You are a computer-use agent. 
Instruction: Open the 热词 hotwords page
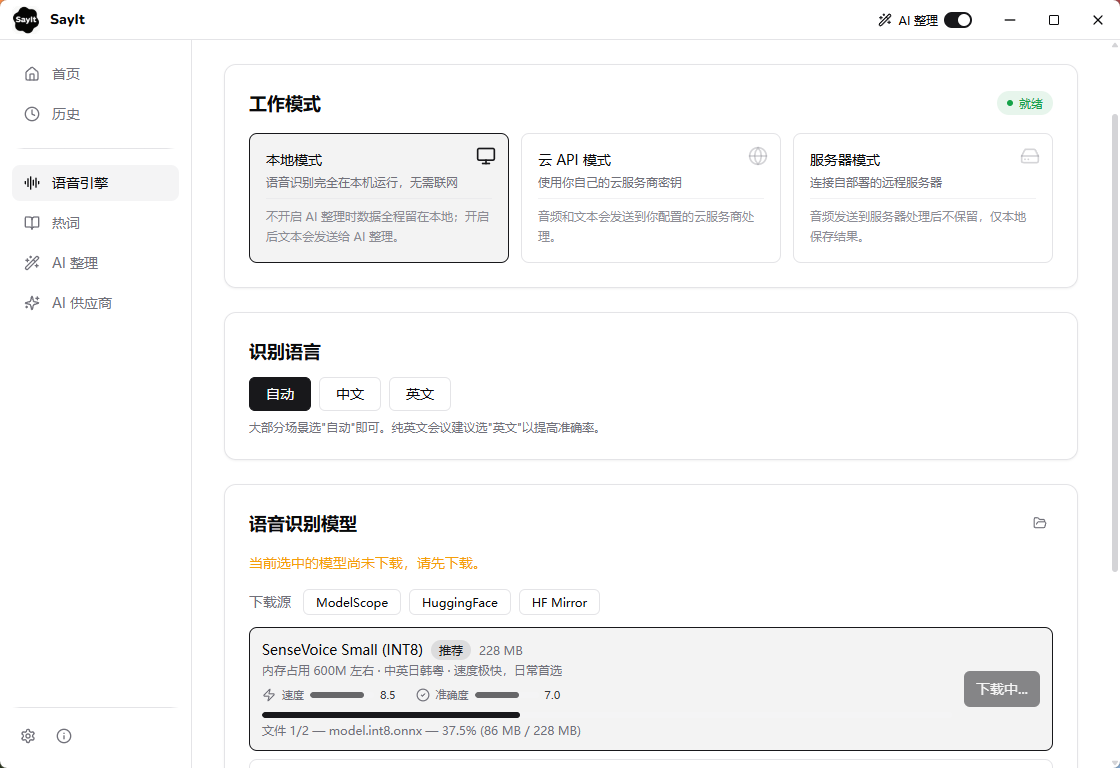96,223
